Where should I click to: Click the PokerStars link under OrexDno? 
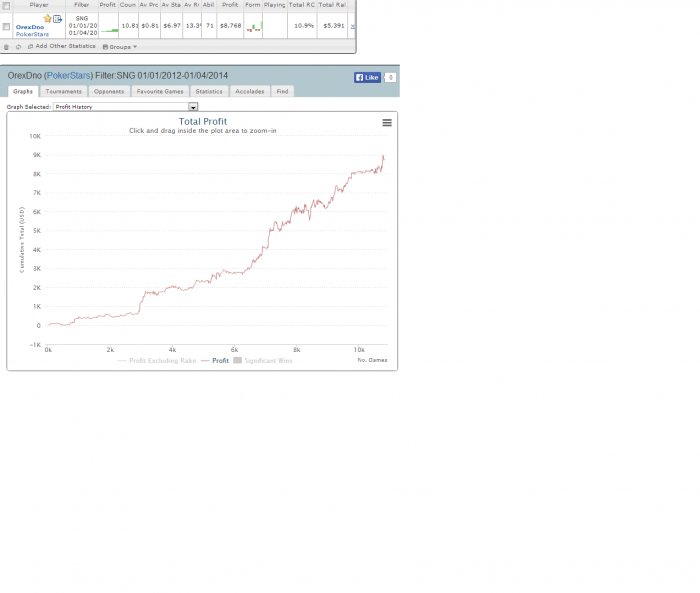32,34
